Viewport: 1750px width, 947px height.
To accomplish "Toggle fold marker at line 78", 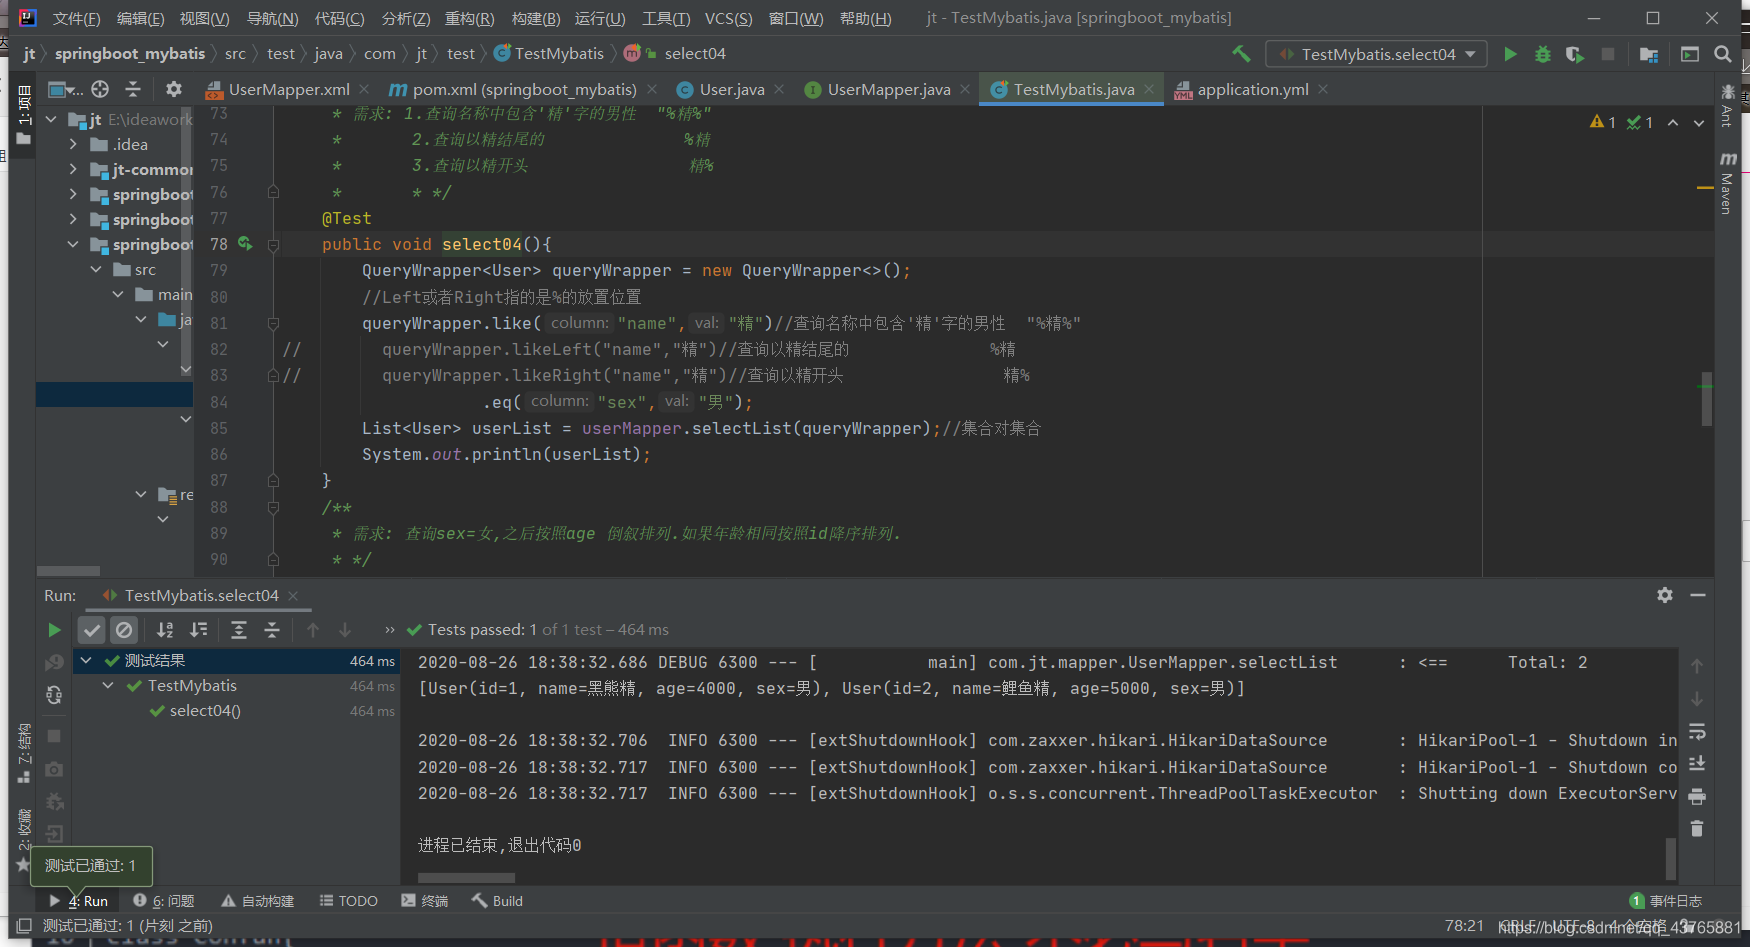I will (273, 244).
